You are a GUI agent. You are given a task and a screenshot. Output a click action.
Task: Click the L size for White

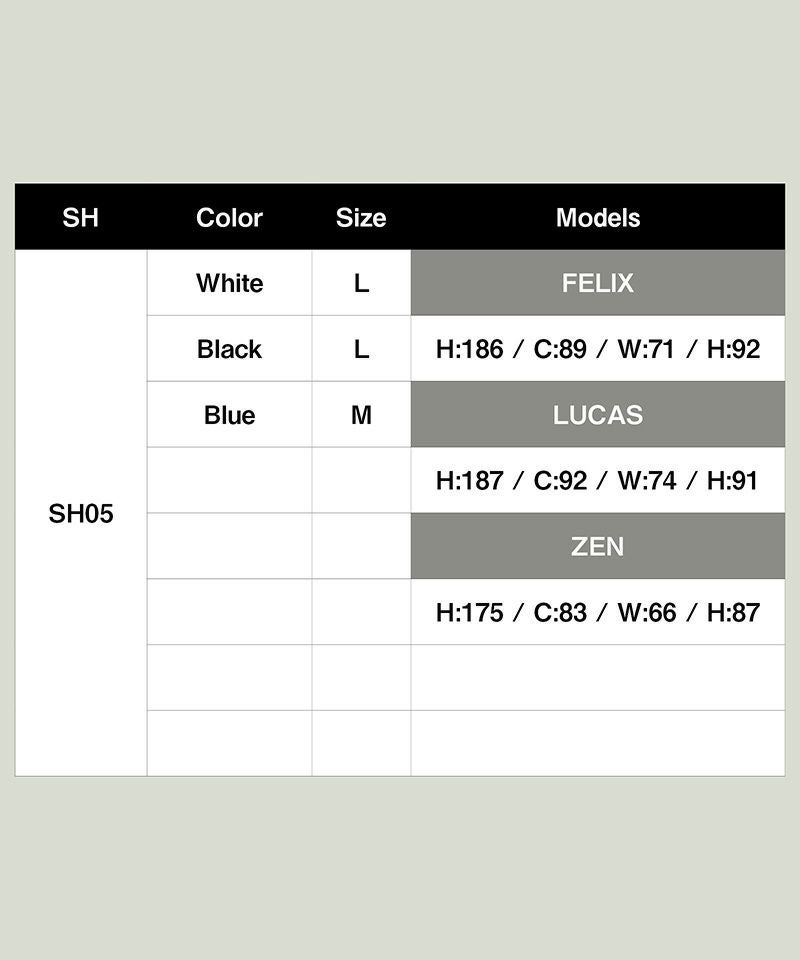[x=361, y=283]
